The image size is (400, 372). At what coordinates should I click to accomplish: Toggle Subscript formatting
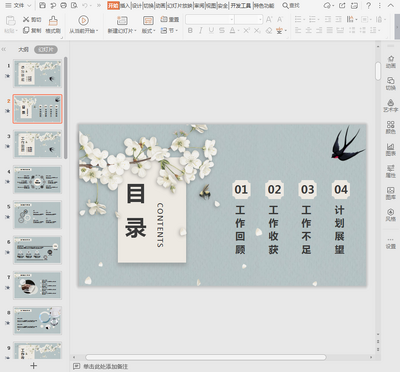(257, 31)
